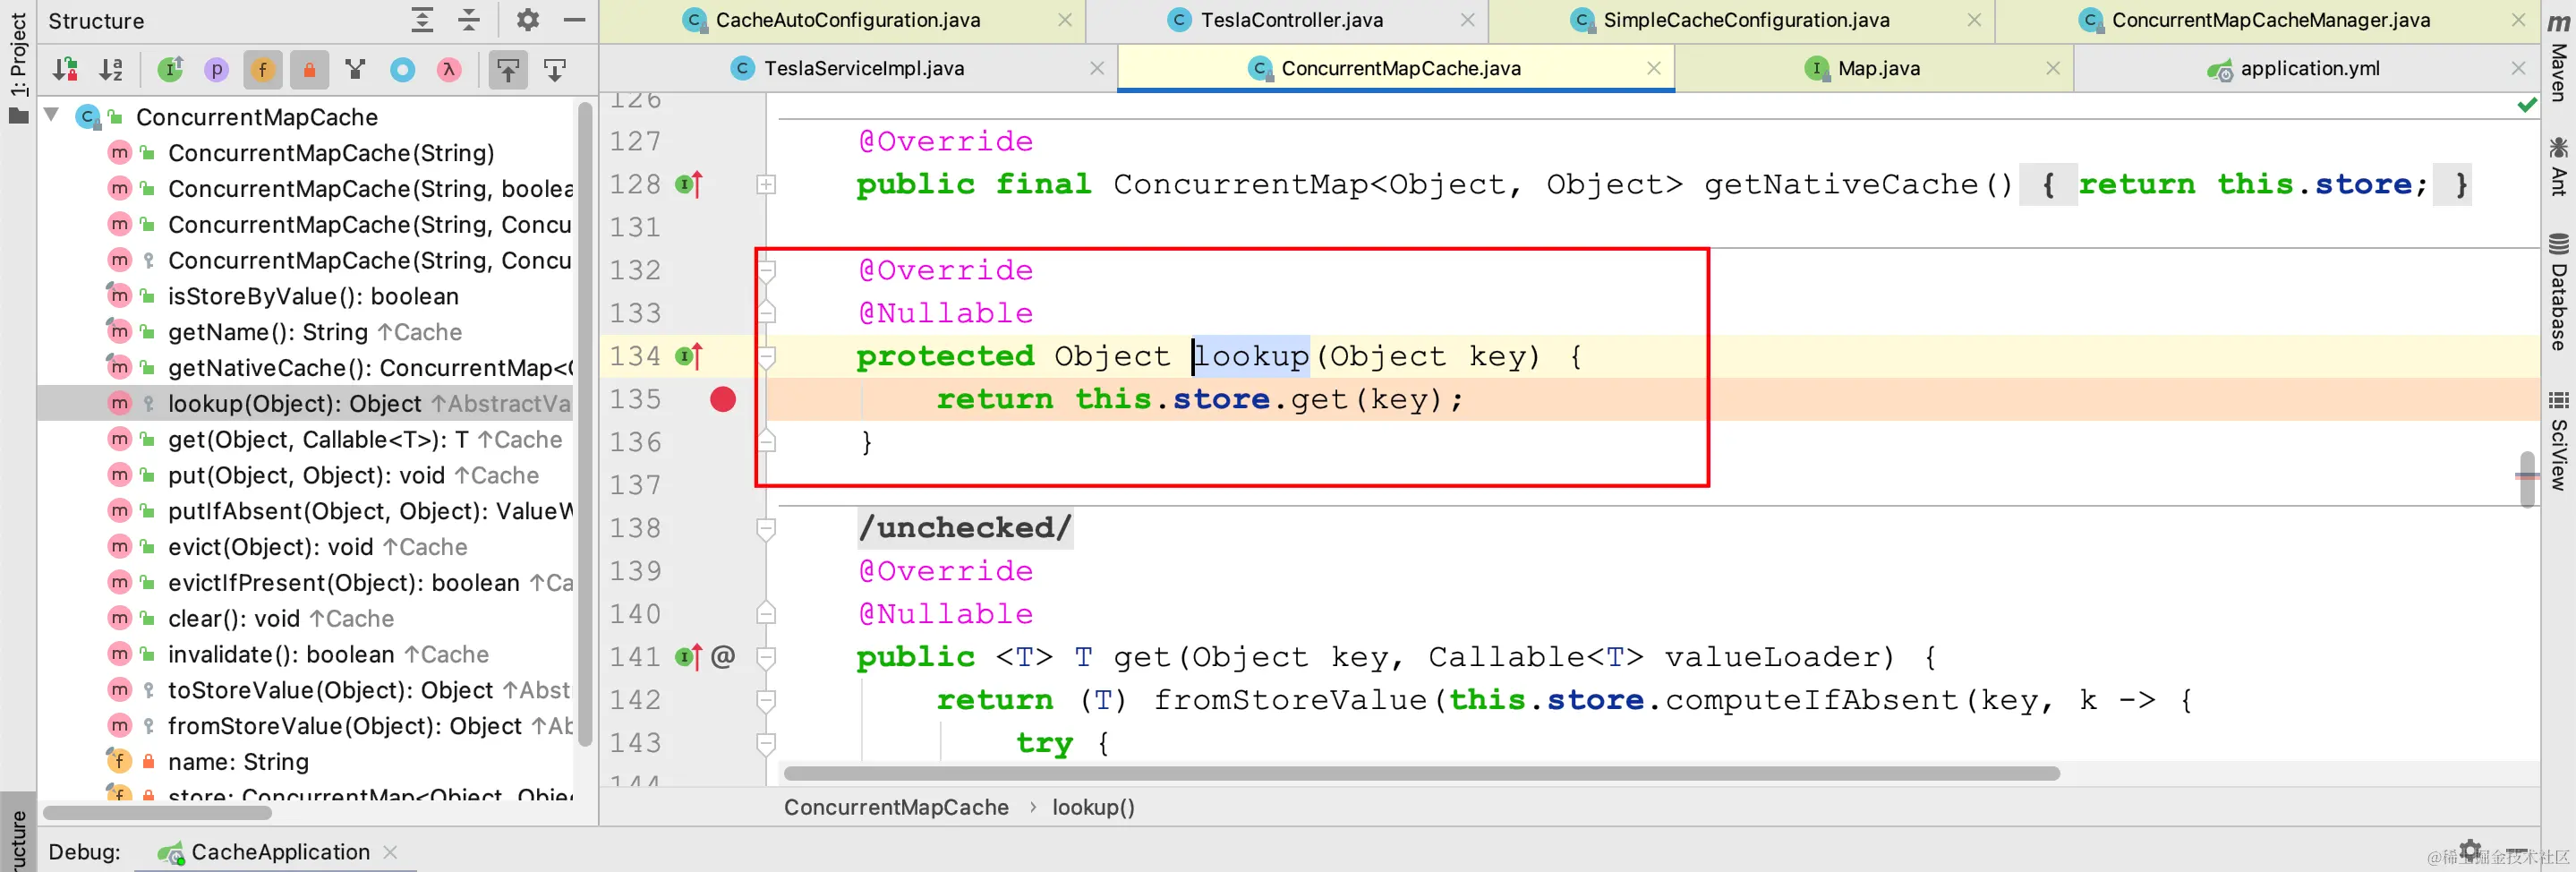The height and width of the screenshot is (872, 2576).
Task: Click Sort by Visibility icon in Structure toolbar
Action: pos(66,69)
